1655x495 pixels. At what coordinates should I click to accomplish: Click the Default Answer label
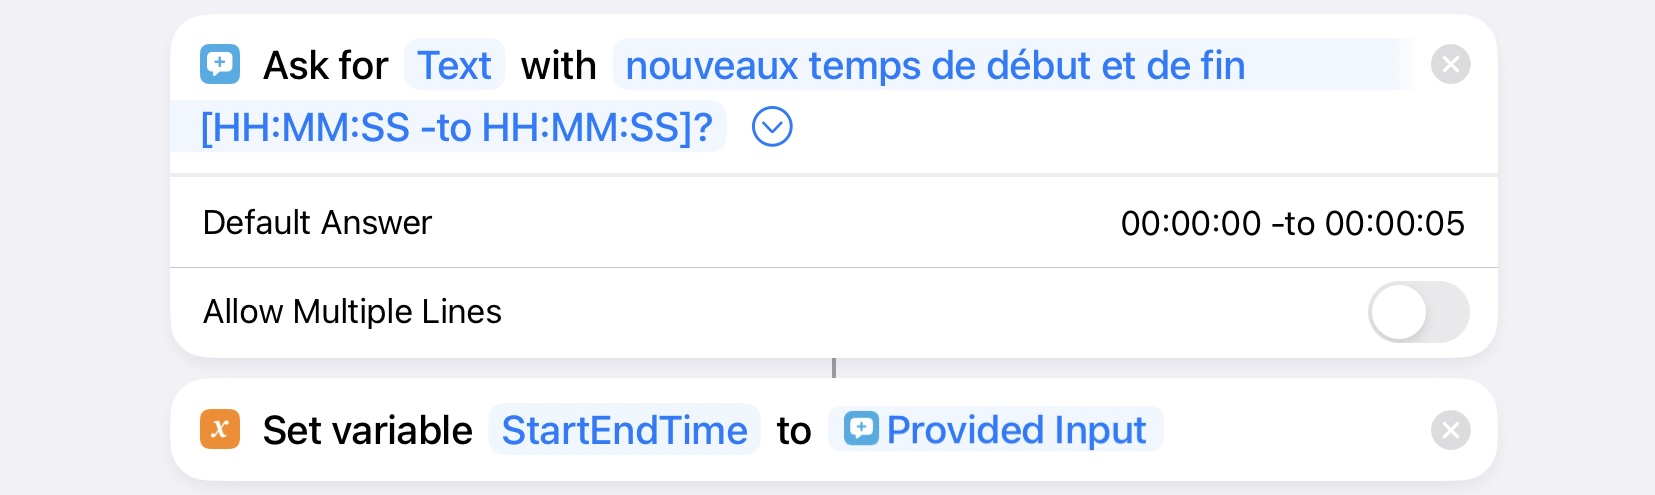pos(317,222)
